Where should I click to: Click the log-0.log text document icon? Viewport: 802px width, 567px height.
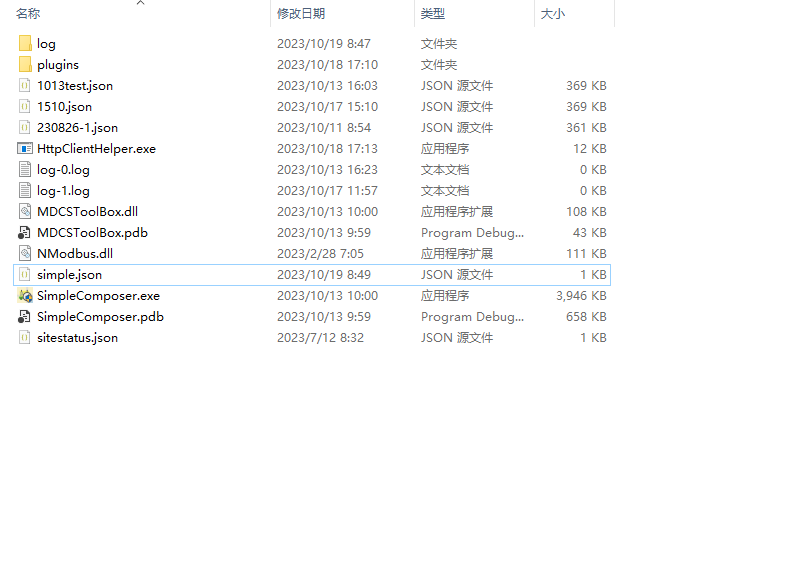pos(25,170)
